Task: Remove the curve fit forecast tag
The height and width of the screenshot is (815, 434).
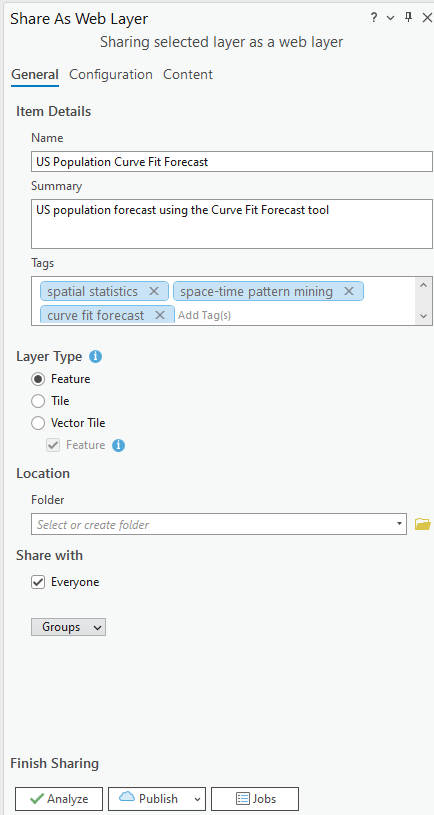Action: coord(160,315)
